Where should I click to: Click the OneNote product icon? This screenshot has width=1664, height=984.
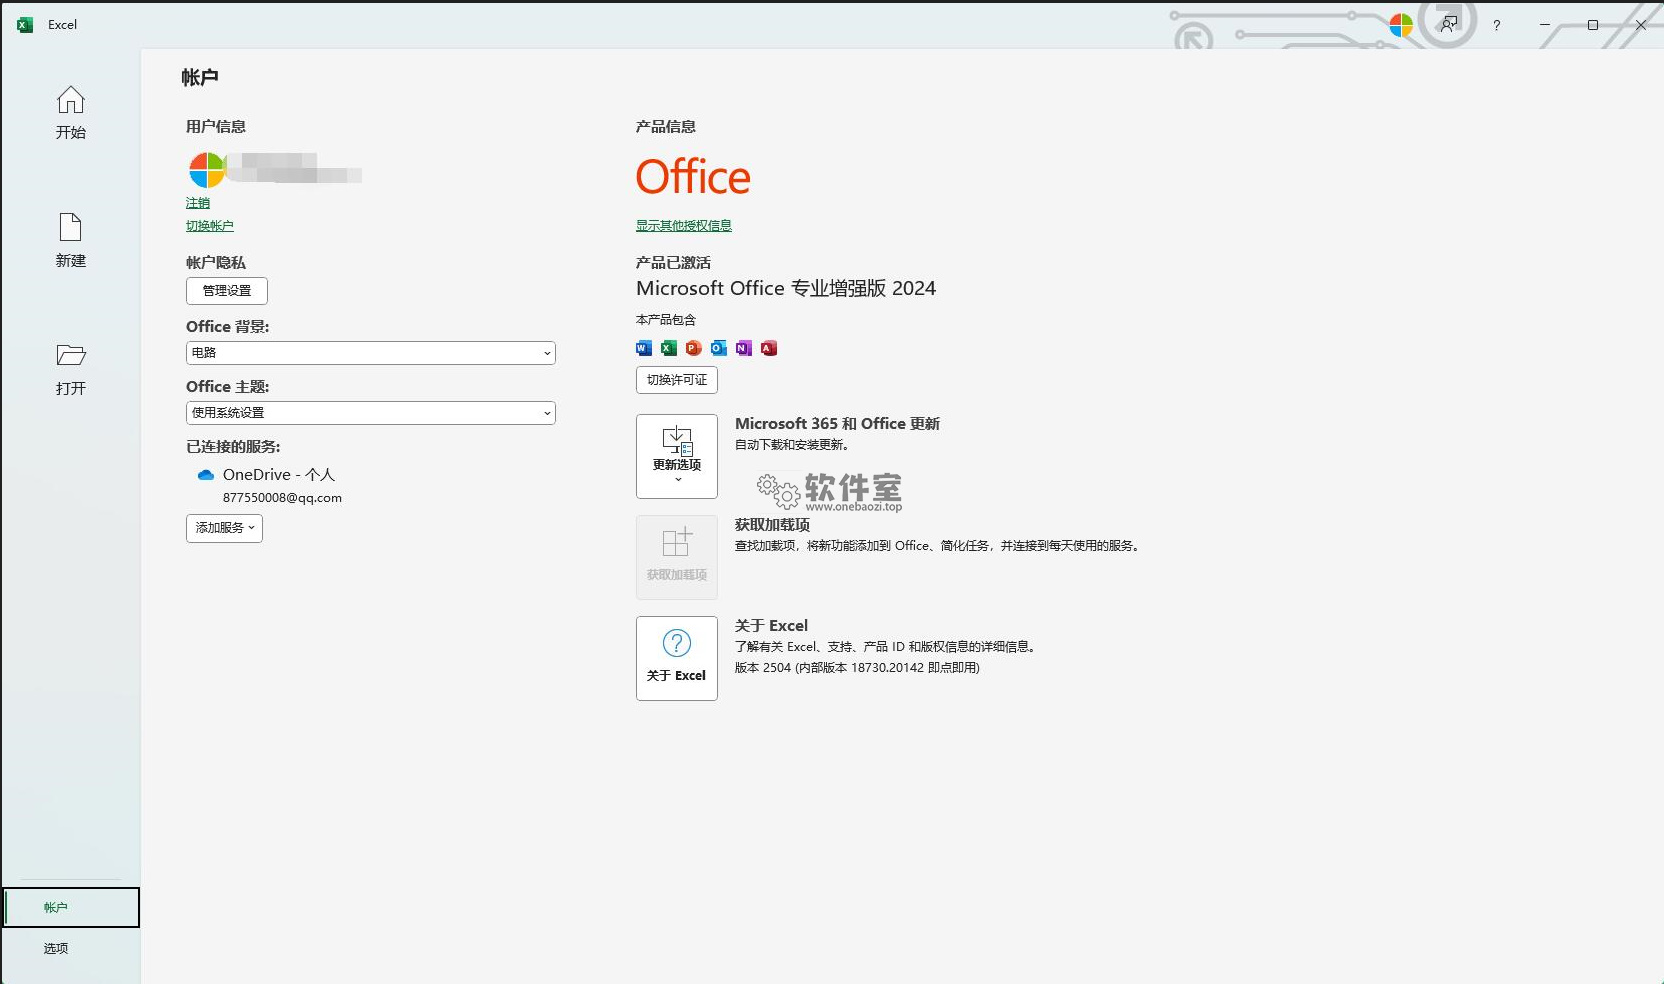[x=744, y=348]
